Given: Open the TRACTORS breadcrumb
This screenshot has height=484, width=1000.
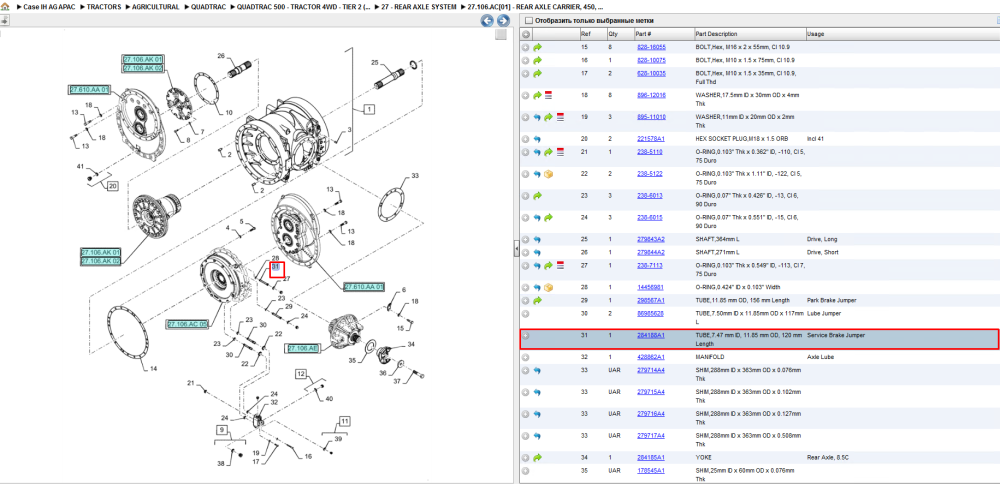Looking at the screenshot, I should click(104, 6).
